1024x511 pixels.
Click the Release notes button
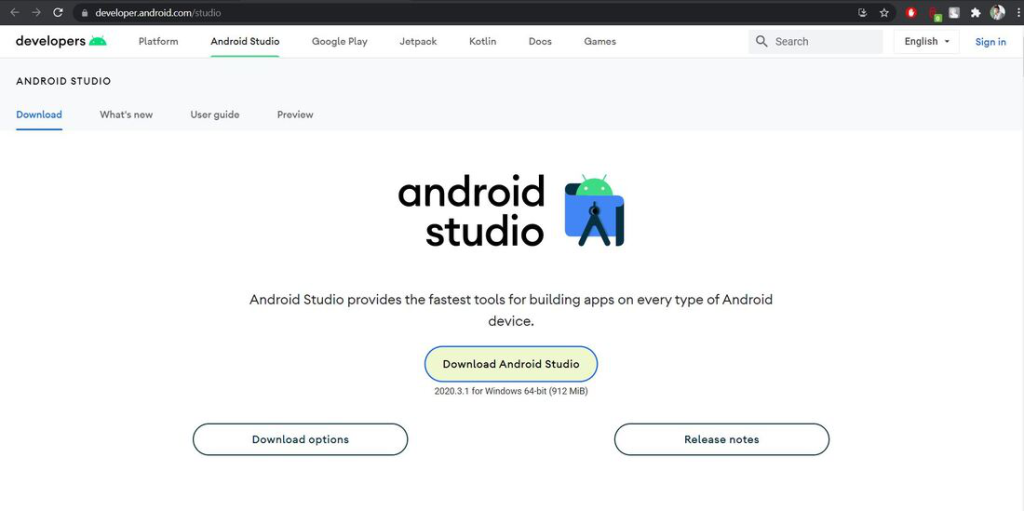pyautogui.click(x=721, y=439)
